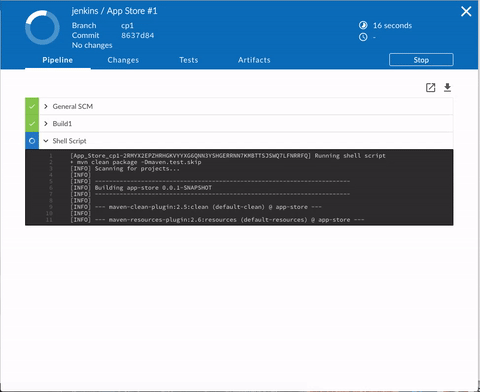Switch to the Pipeline tab
Viewport: 480px width, 392px height.
tap(58, 60)
